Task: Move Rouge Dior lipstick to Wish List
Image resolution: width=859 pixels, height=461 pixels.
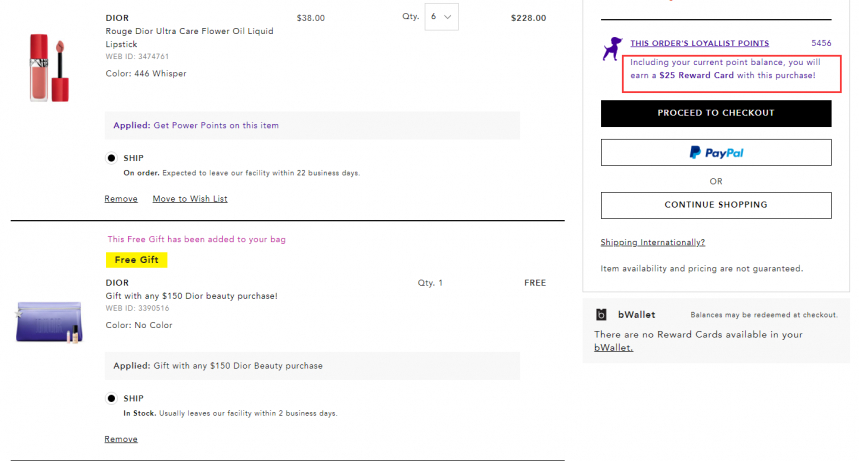Action: tap(190, 199)
